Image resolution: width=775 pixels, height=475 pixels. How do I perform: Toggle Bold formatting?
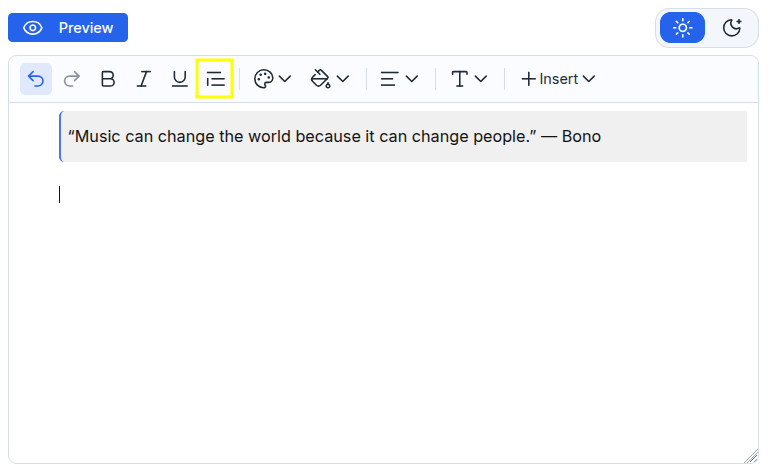(108, 79)
